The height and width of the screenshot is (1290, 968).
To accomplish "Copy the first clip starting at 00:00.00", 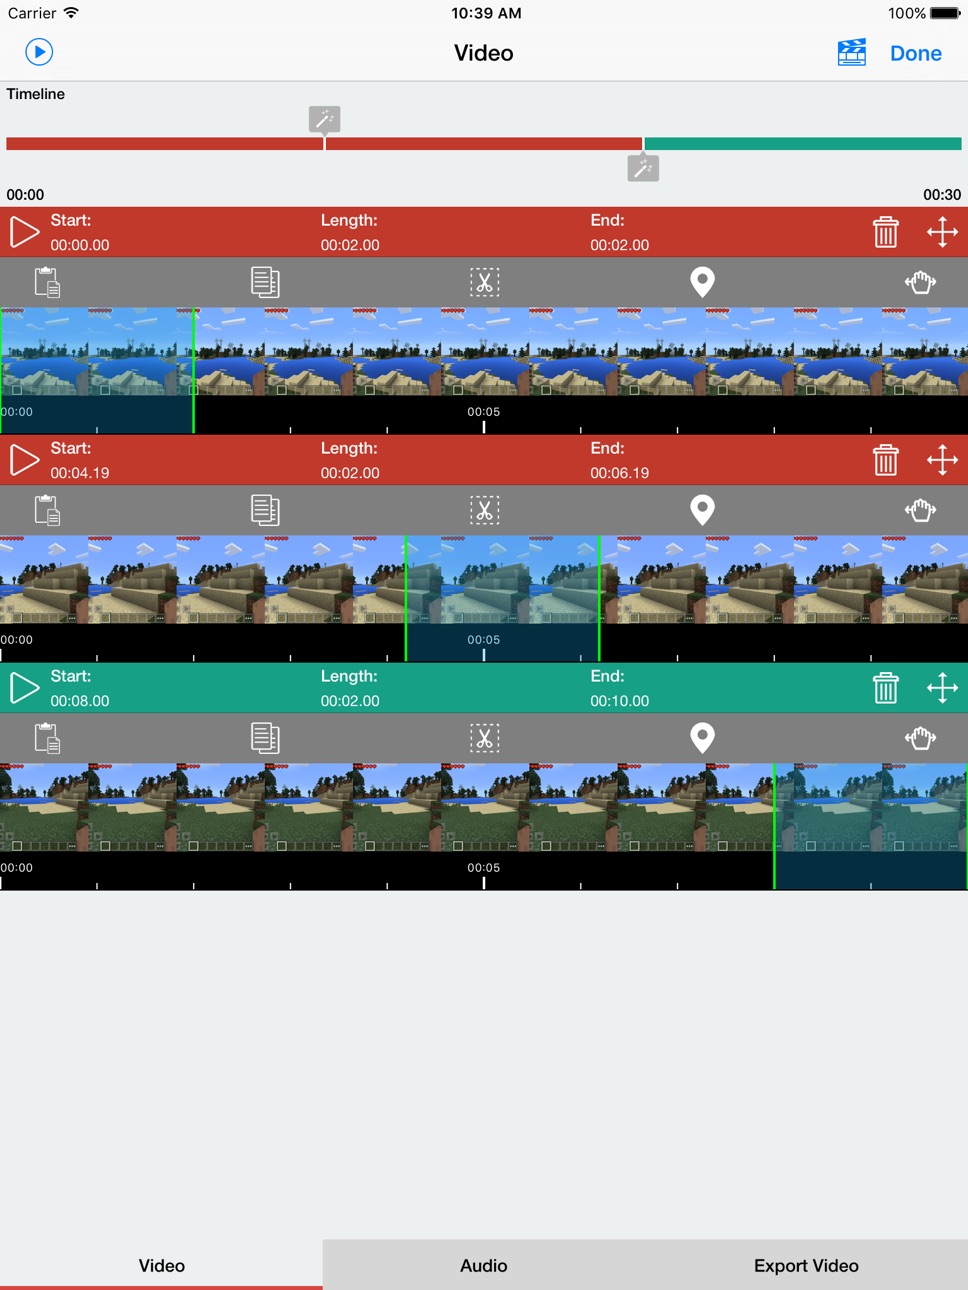I will [x=265, y=282].
